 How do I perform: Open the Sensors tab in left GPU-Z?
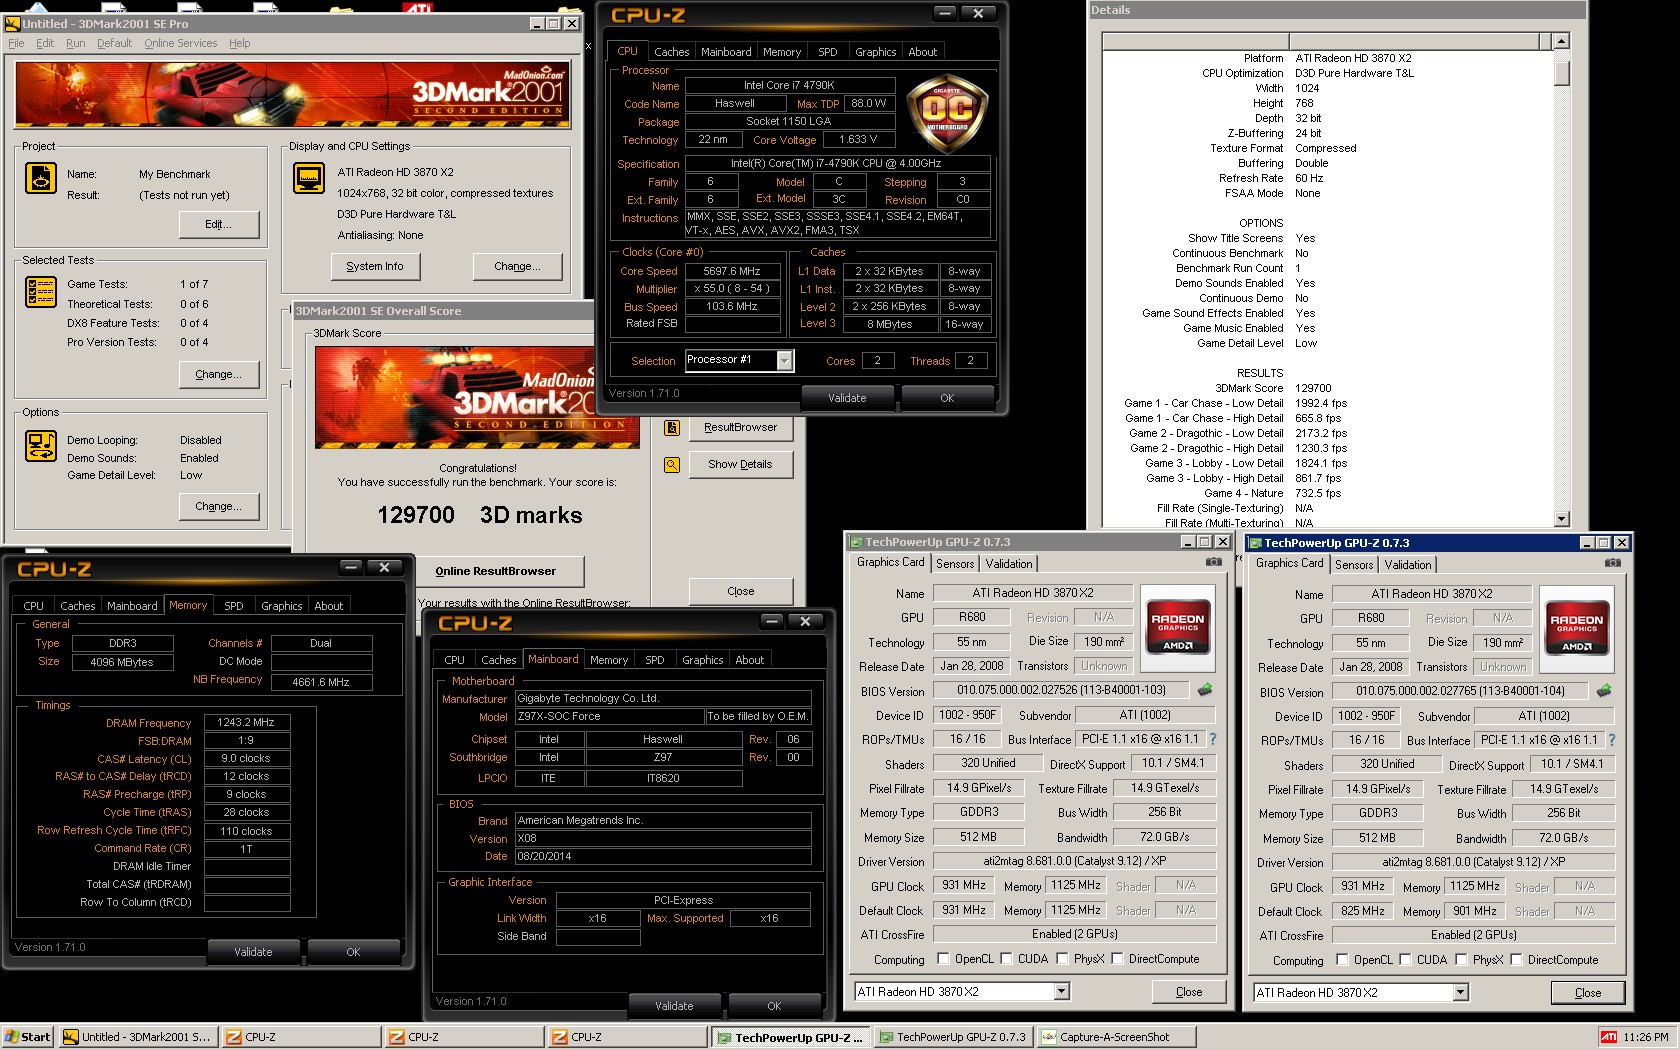click(955, 564)
